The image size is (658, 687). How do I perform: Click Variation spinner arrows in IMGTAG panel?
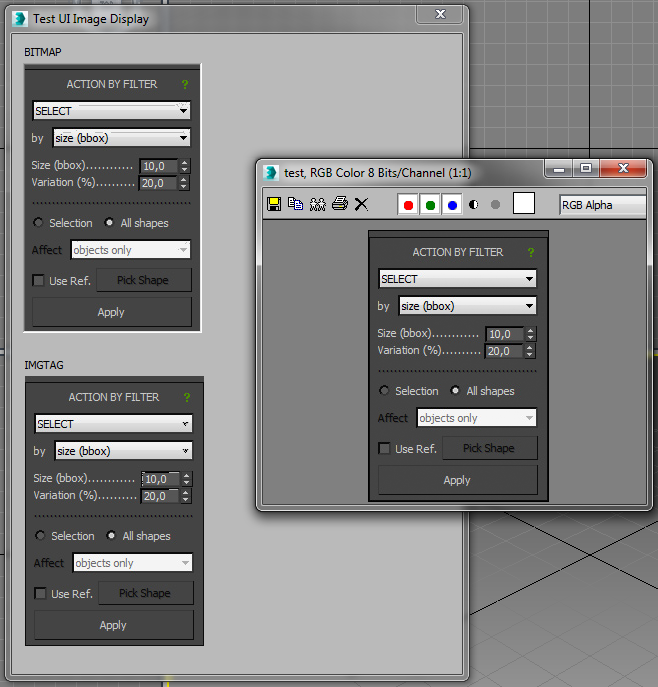pos(186,496)
